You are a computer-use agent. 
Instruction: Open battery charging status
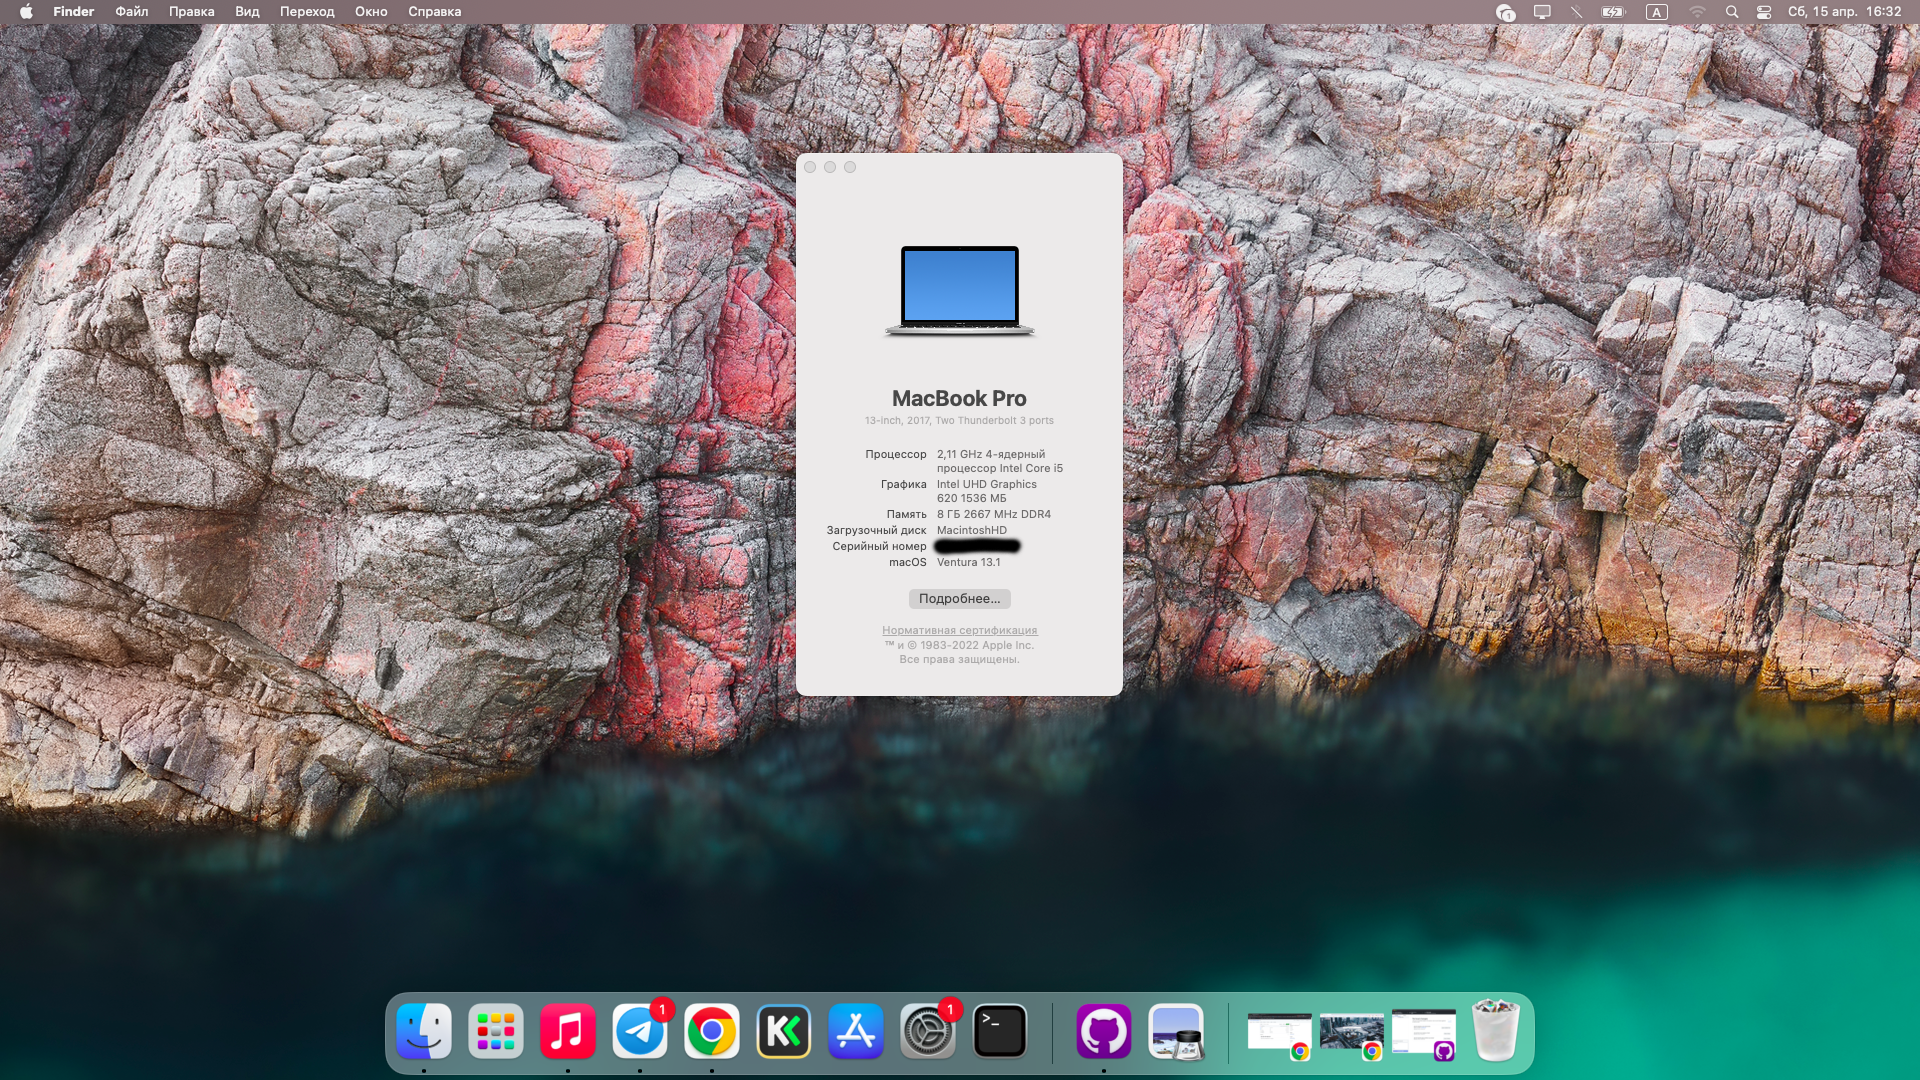[1613, 12]
